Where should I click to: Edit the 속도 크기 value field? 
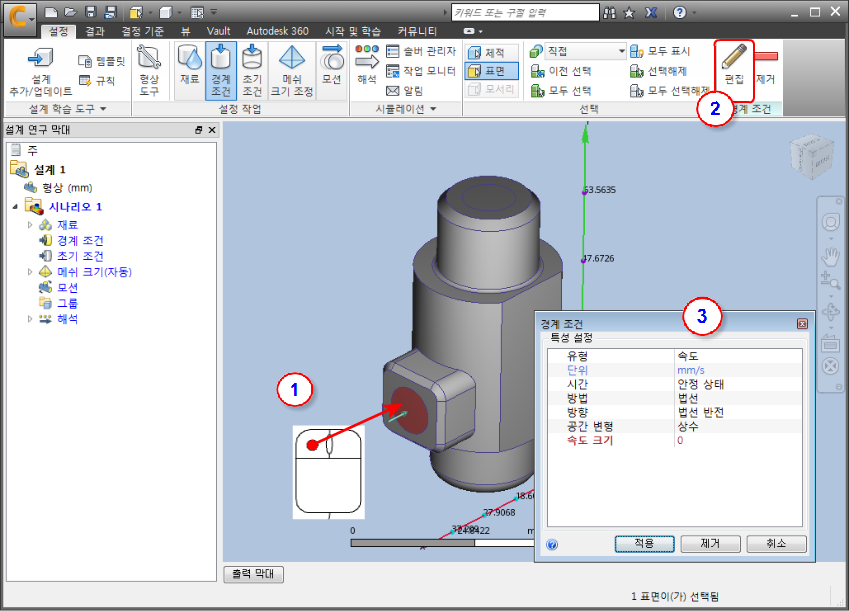(738, 440)
